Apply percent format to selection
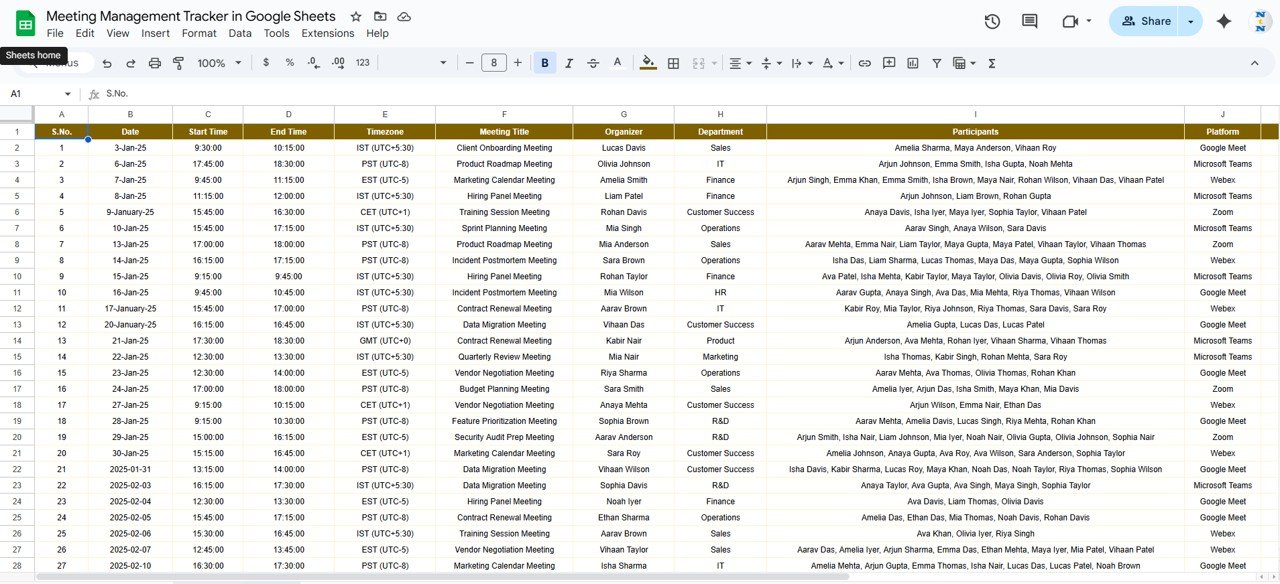 (x=289, y=62)
